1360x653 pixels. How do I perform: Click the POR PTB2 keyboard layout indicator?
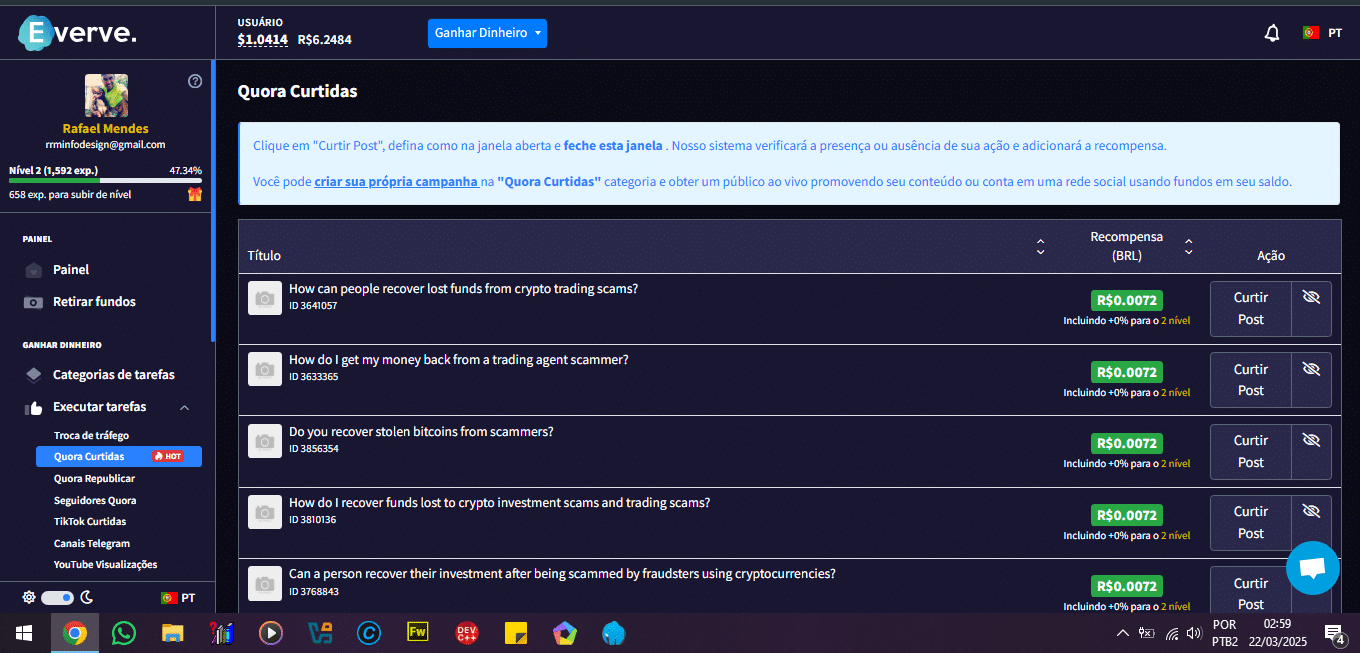[1225, 633]
